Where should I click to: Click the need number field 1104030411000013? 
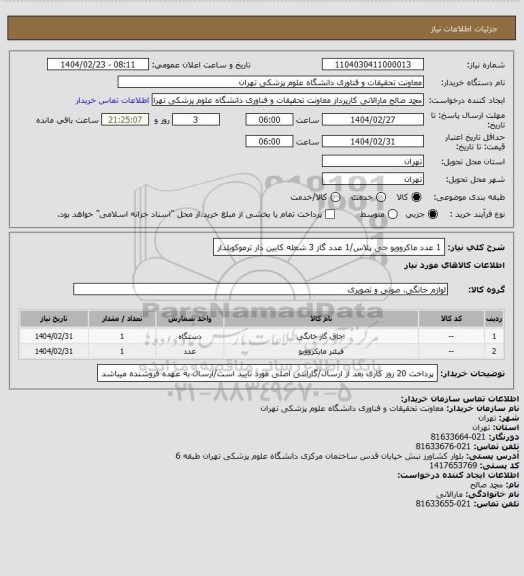click(373, 64)
